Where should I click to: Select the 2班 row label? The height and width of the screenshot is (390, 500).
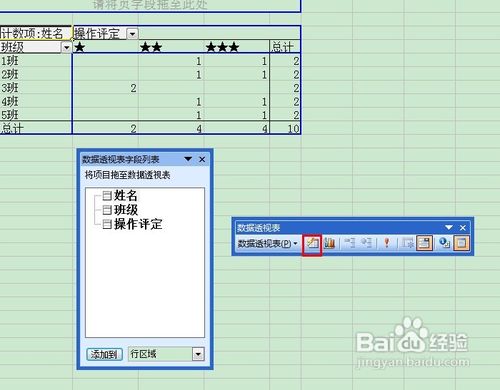(36, 74)
